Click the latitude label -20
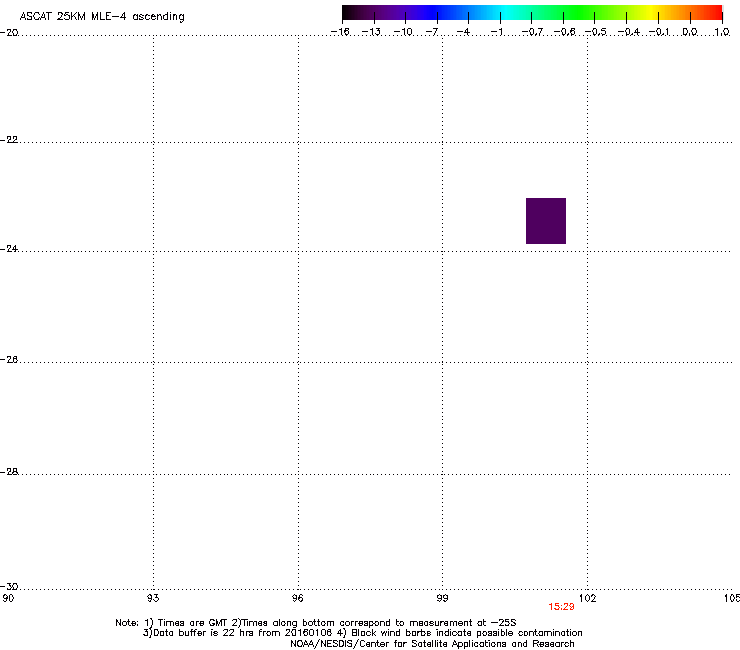Viewport: 740px width, 650px height. [x=9, y=33]
